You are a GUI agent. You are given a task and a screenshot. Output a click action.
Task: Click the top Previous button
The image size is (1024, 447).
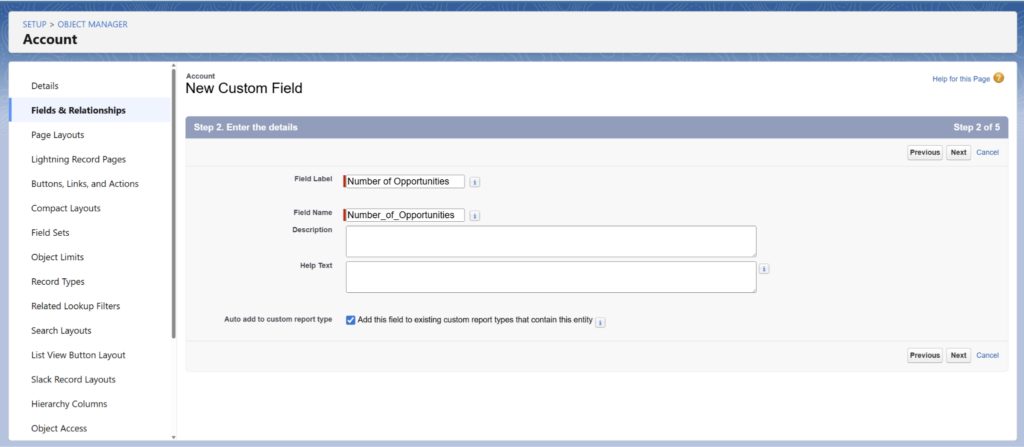pyautogui.click(x=924, y=153)
